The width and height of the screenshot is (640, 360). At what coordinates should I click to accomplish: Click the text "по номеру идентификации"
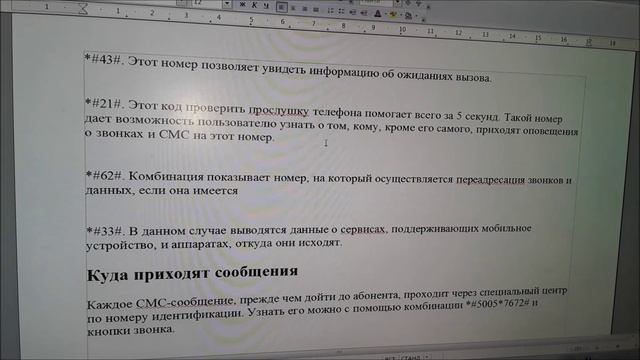[x=165, y=316]
